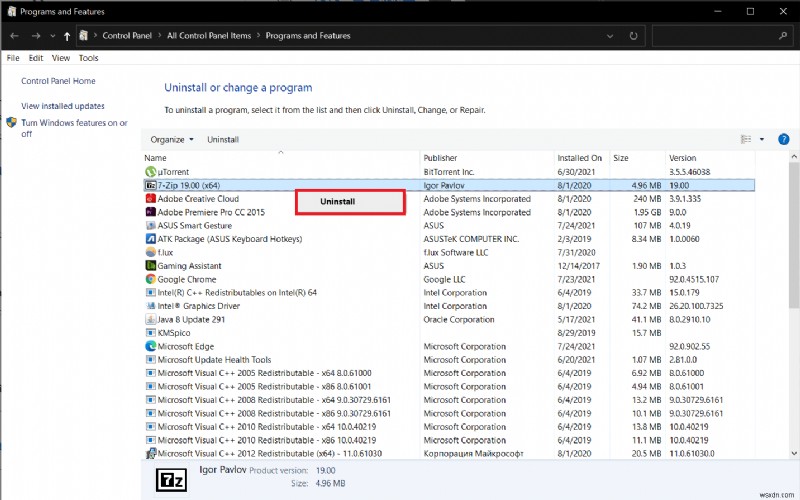Expand breadcrumb arrow after All Control Panel Items
The height and width of the screenshot is (500, 800).
[x=258, y=36]
